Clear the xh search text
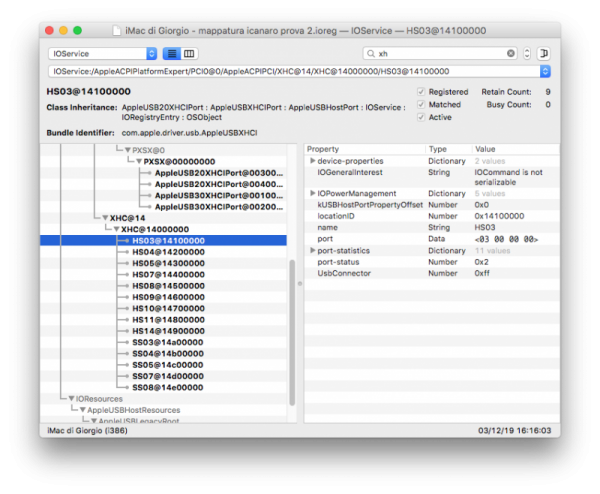The image size is (600, 494). click(510, 54)
